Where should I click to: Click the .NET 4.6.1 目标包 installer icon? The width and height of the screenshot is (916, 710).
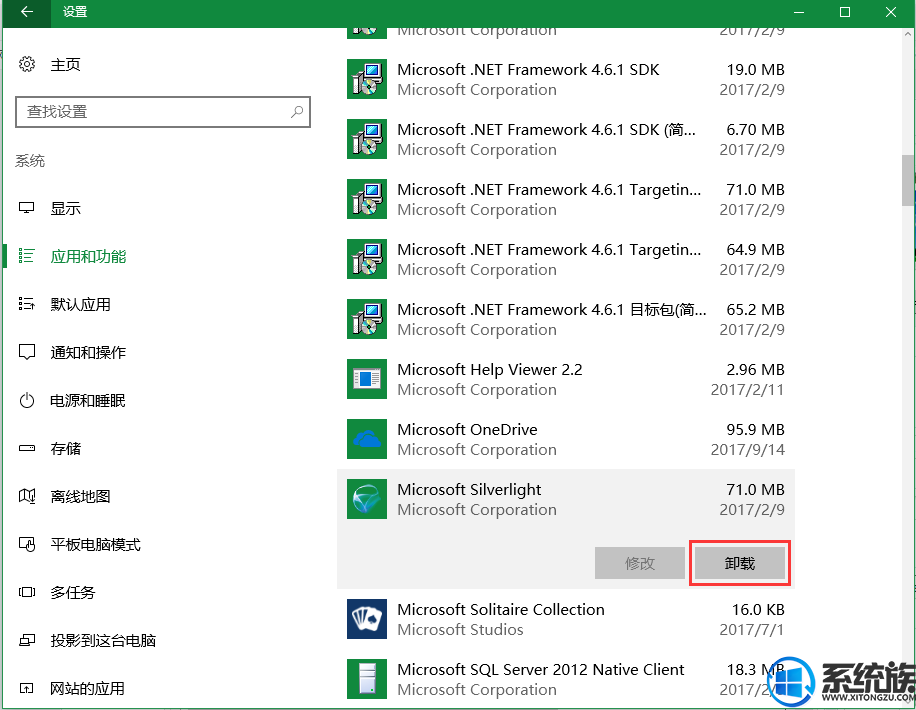(367, 319)
